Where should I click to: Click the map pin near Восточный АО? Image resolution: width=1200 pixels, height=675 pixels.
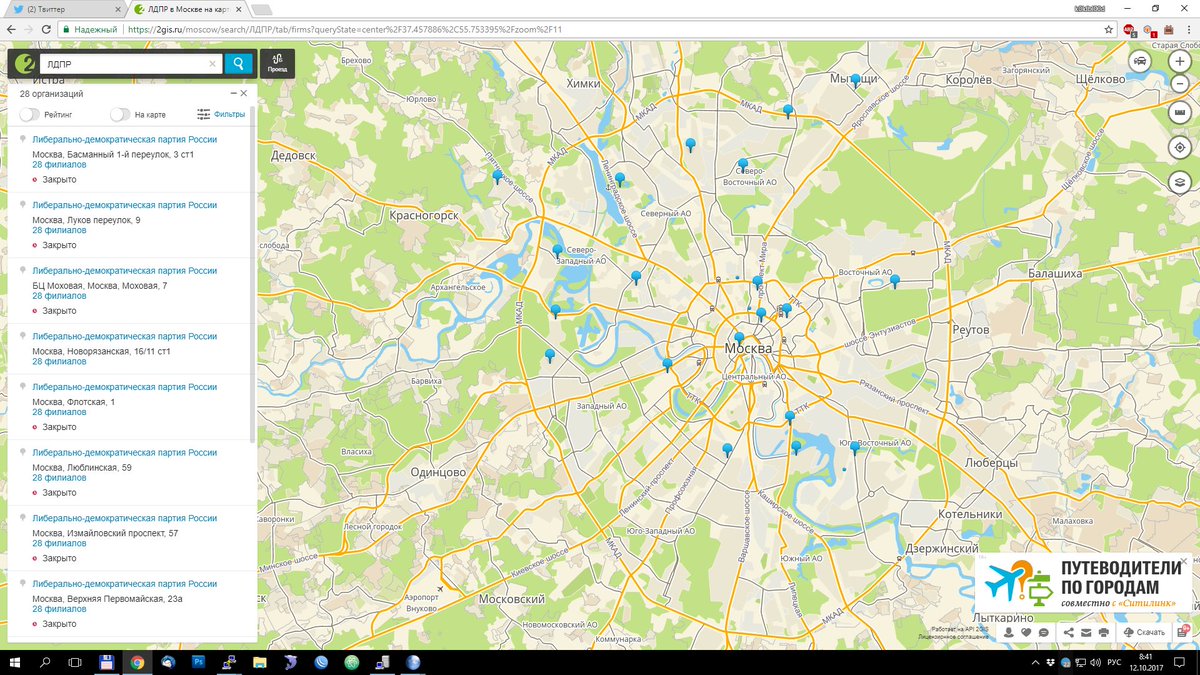click(895, 281)
